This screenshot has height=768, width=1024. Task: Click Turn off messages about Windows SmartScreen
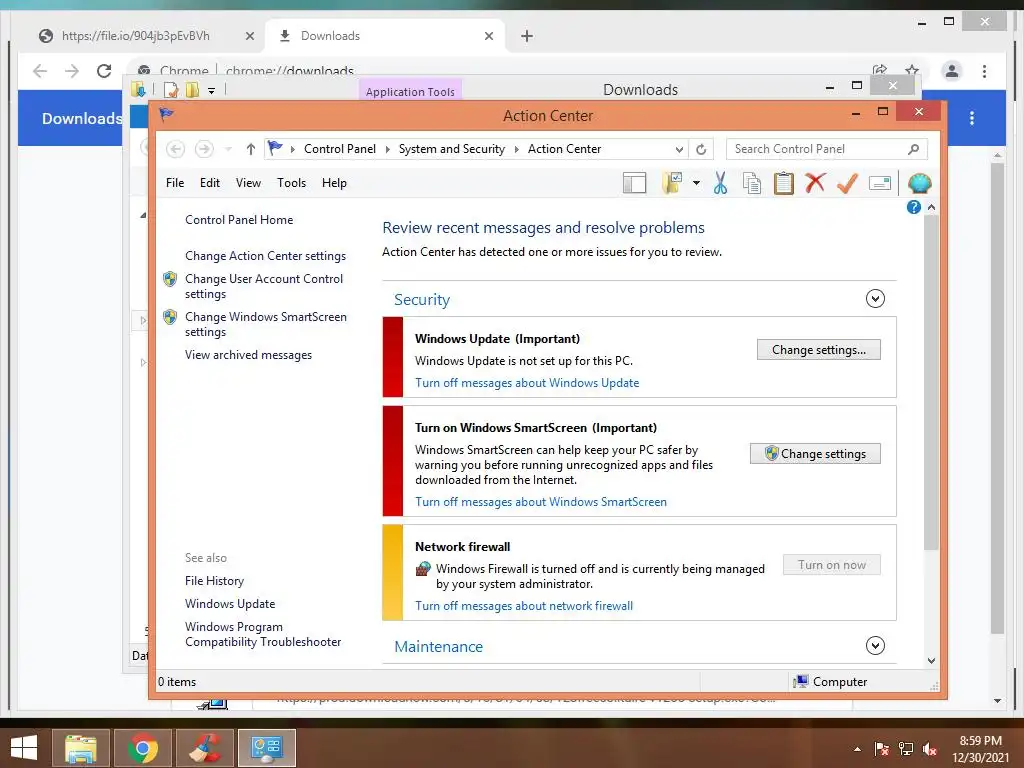click(541, 502)
